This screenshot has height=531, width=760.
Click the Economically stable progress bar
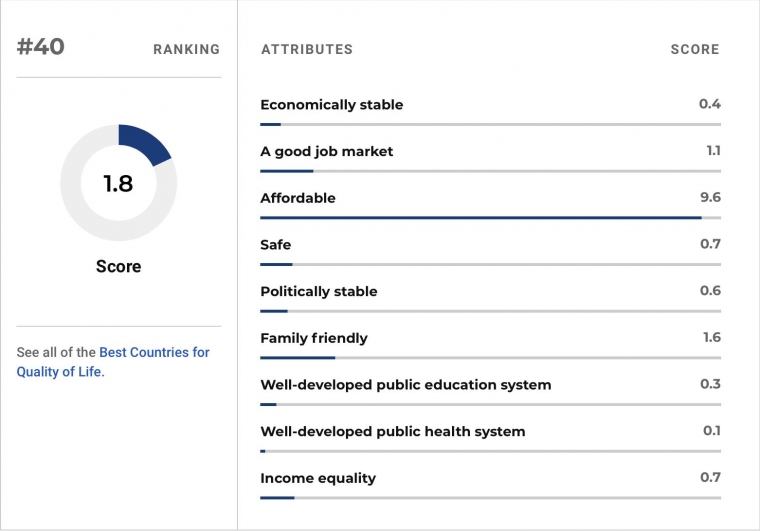pos(491,125)
